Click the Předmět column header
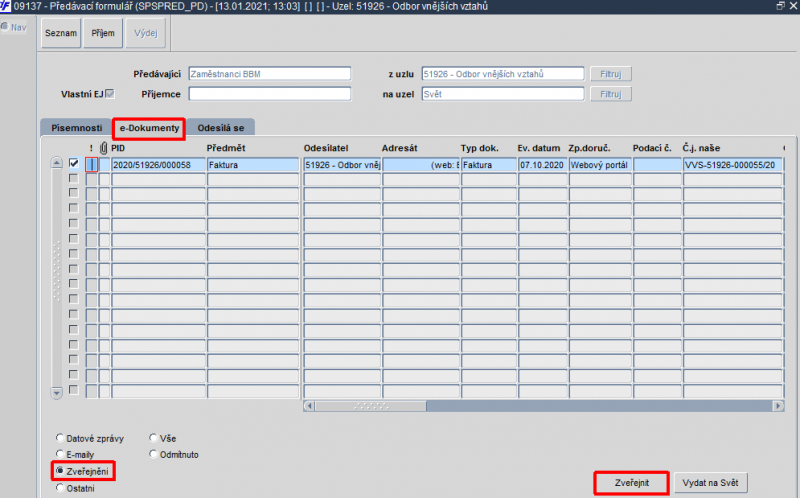 (x=226, y=148)
